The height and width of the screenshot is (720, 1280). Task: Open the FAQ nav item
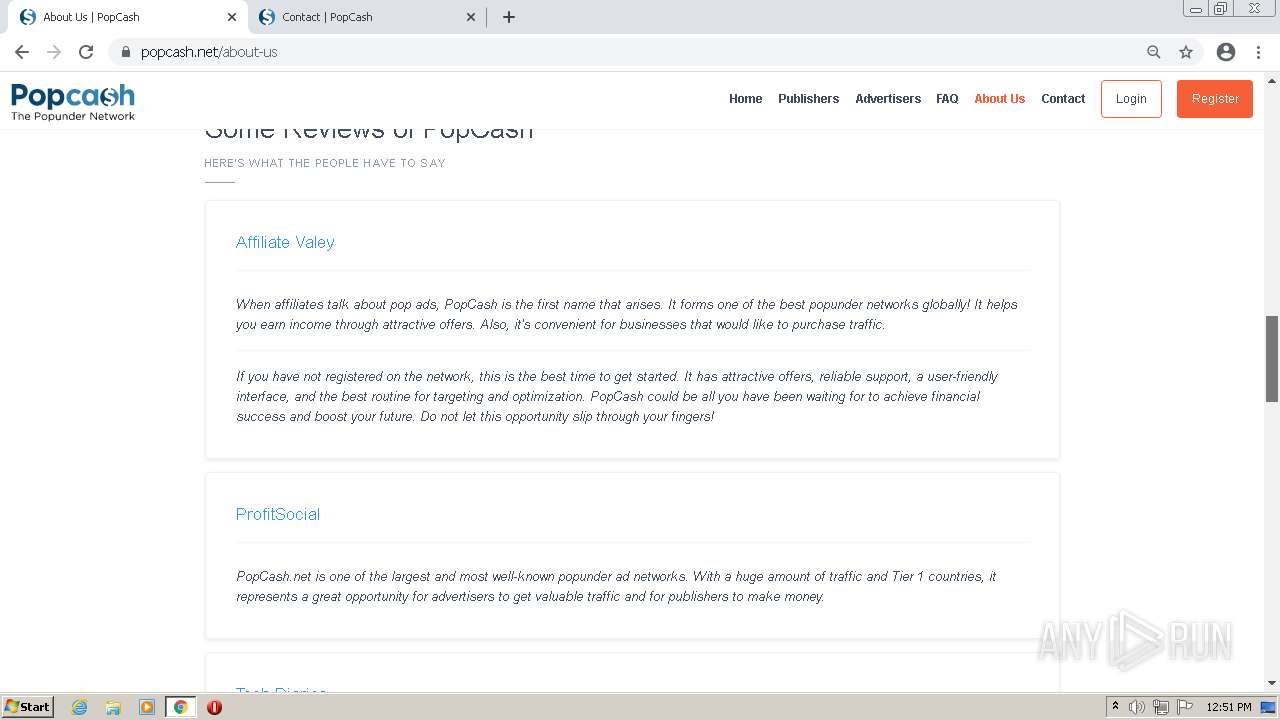(x=947, y=99)
